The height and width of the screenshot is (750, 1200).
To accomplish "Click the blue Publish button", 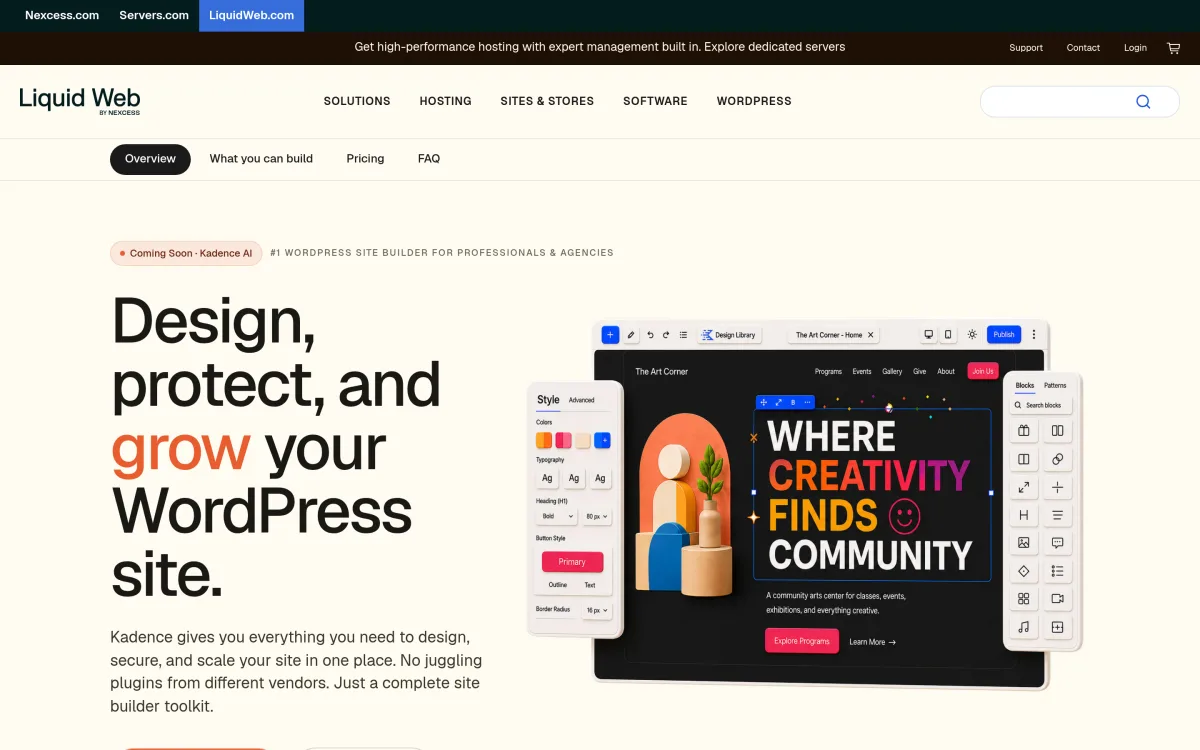I will coord(1004,335).
